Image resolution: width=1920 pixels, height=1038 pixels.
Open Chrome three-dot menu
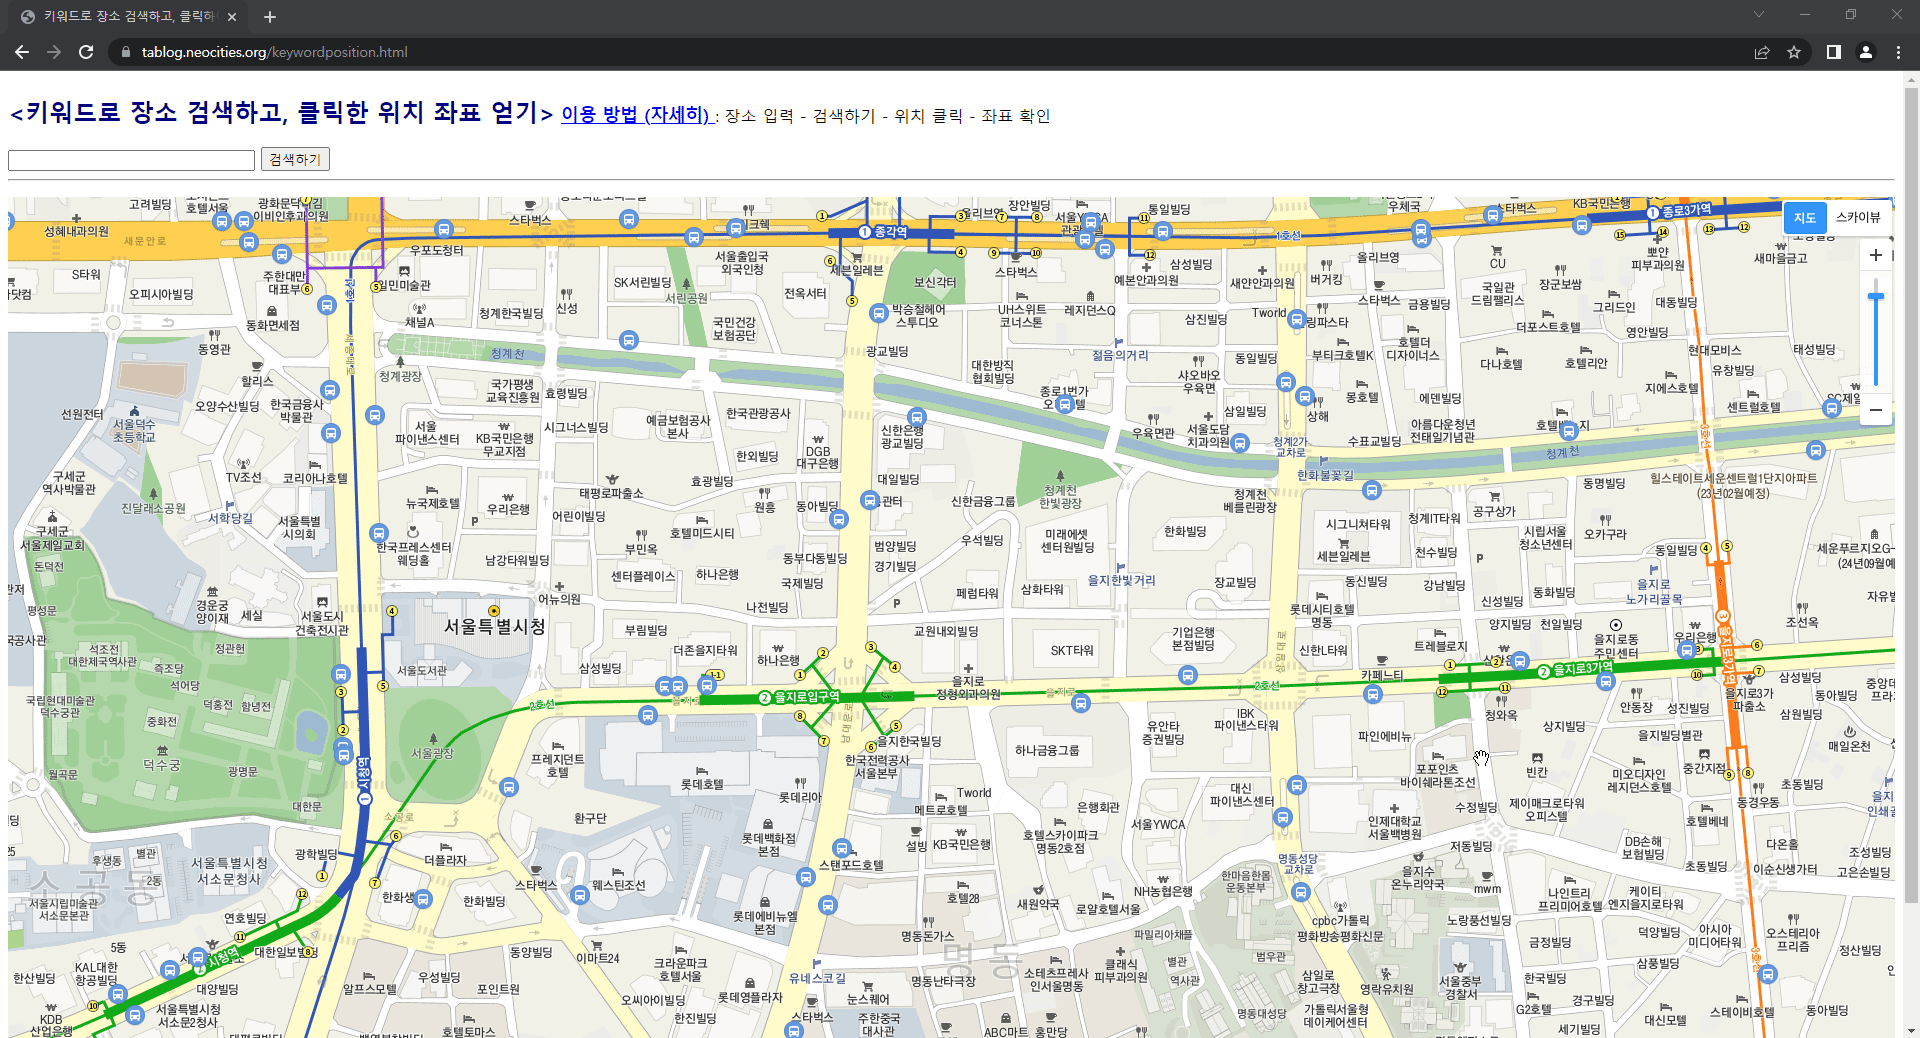pyautogui.click(x=1898, y=52)
